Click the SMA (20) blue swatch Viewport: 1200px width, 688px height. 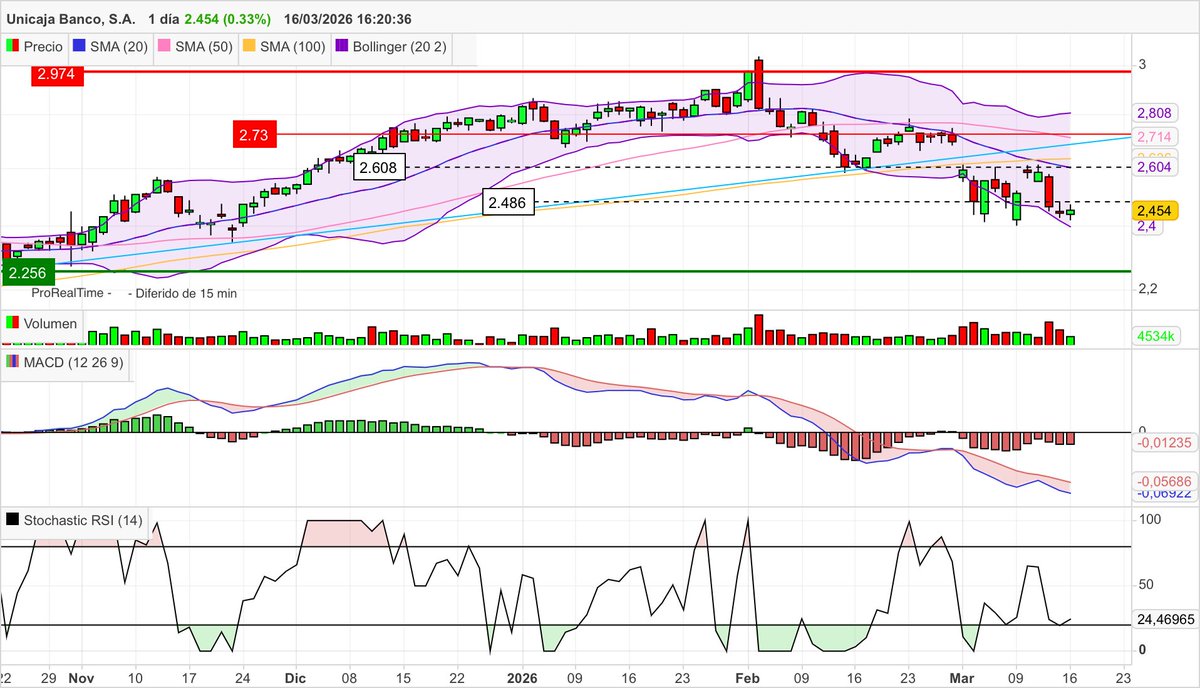[80, 46]
